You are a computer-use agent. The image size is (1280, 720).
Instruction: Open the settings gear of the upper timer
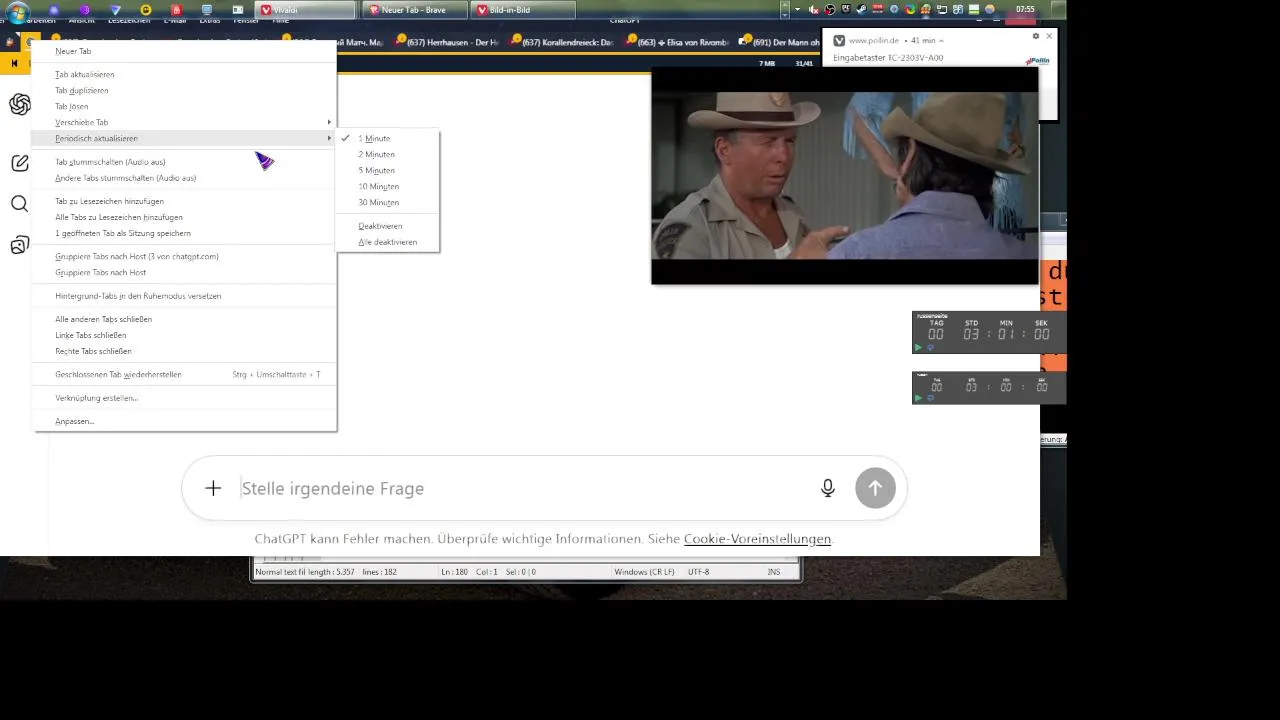pos(930,347)
